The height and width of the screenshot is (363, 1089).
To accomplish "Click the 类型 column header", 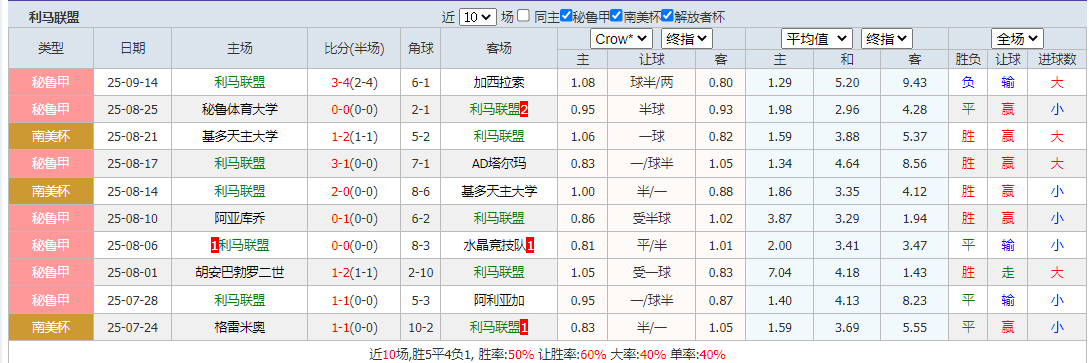I will tap(51, 48).
